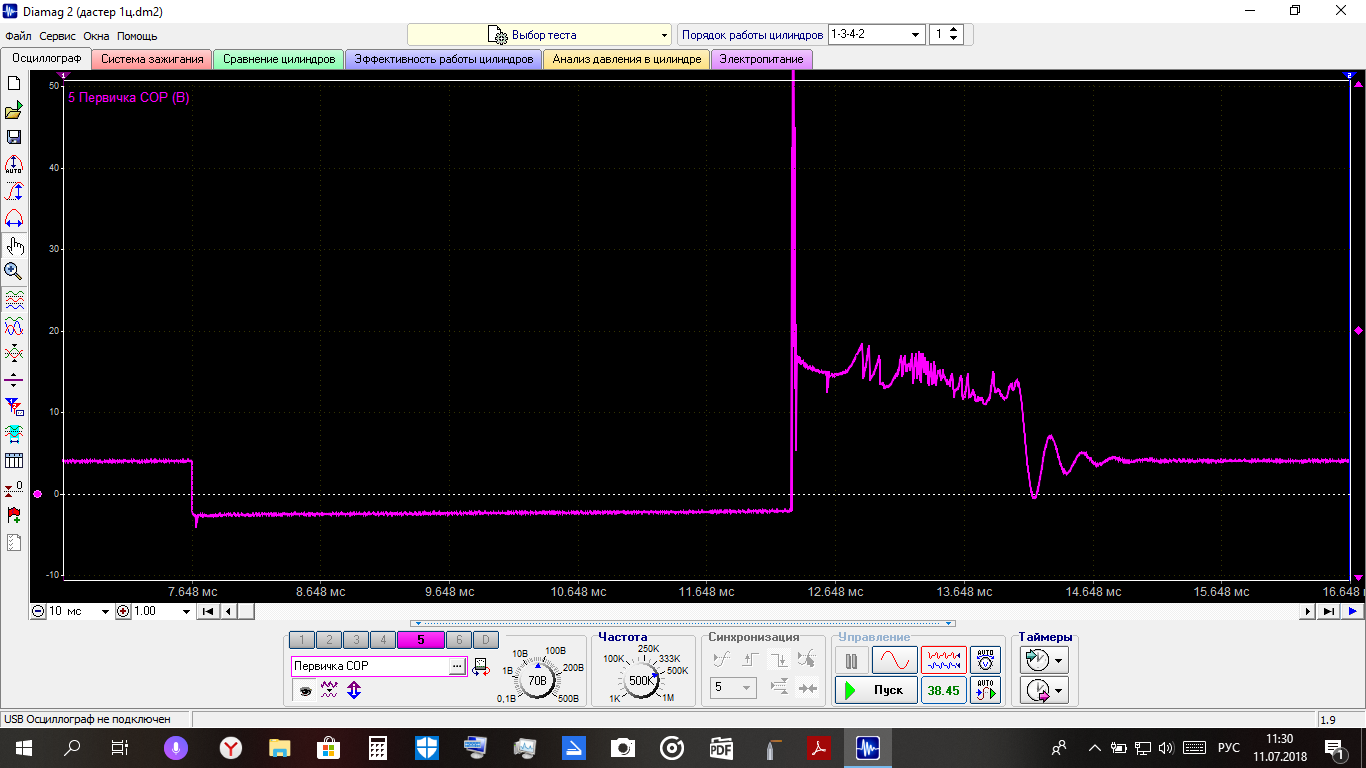Image resolution: width=1366 pixels, height=768 pixels.
Task: Click the pause button in Управление
Action: click(x=852, y=660)
